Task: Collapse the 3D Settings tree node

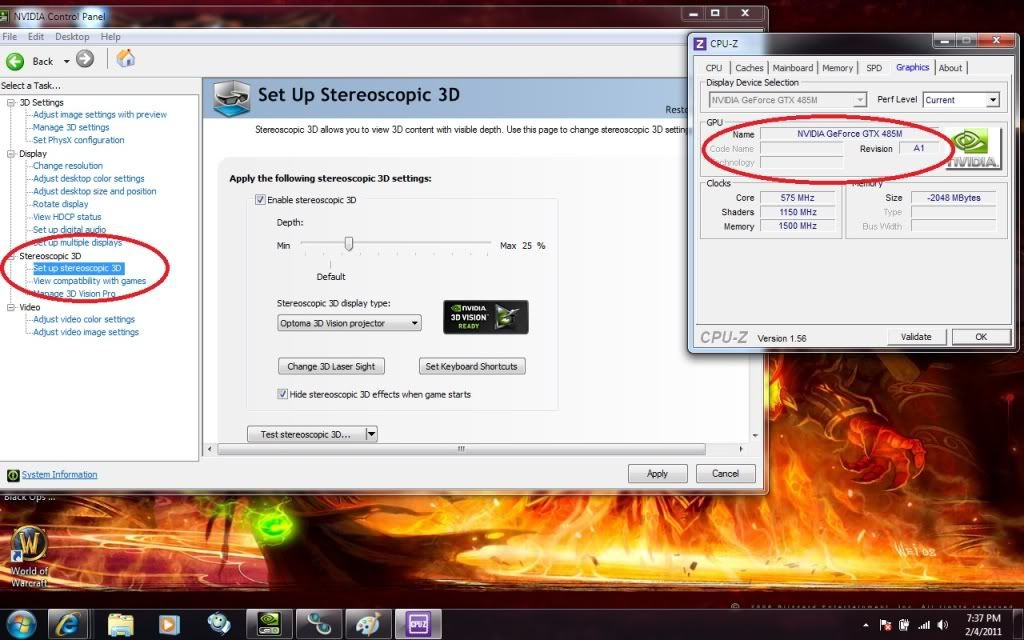Action: coord(10,103)
